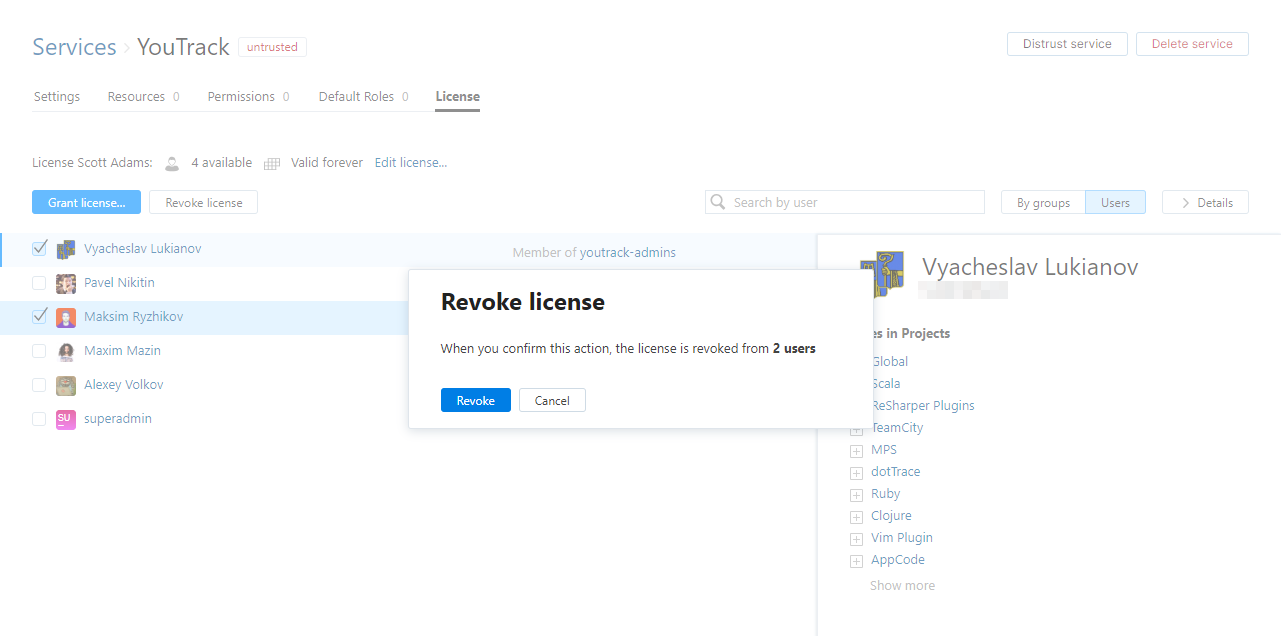1281x636 pixels.
Task: Open Edit license link
Action: [x=411, y=163]
